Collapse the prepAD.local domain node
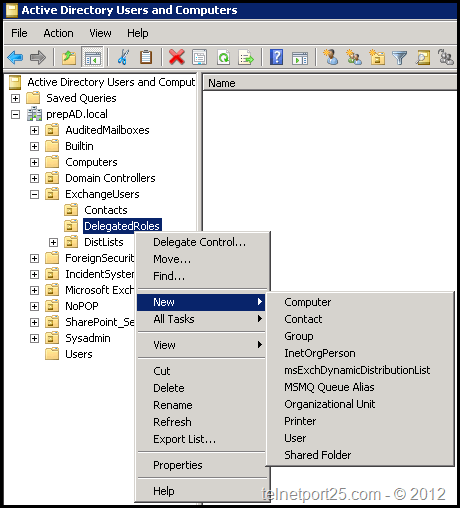This screenshot has width=460, height=508. 15,115
